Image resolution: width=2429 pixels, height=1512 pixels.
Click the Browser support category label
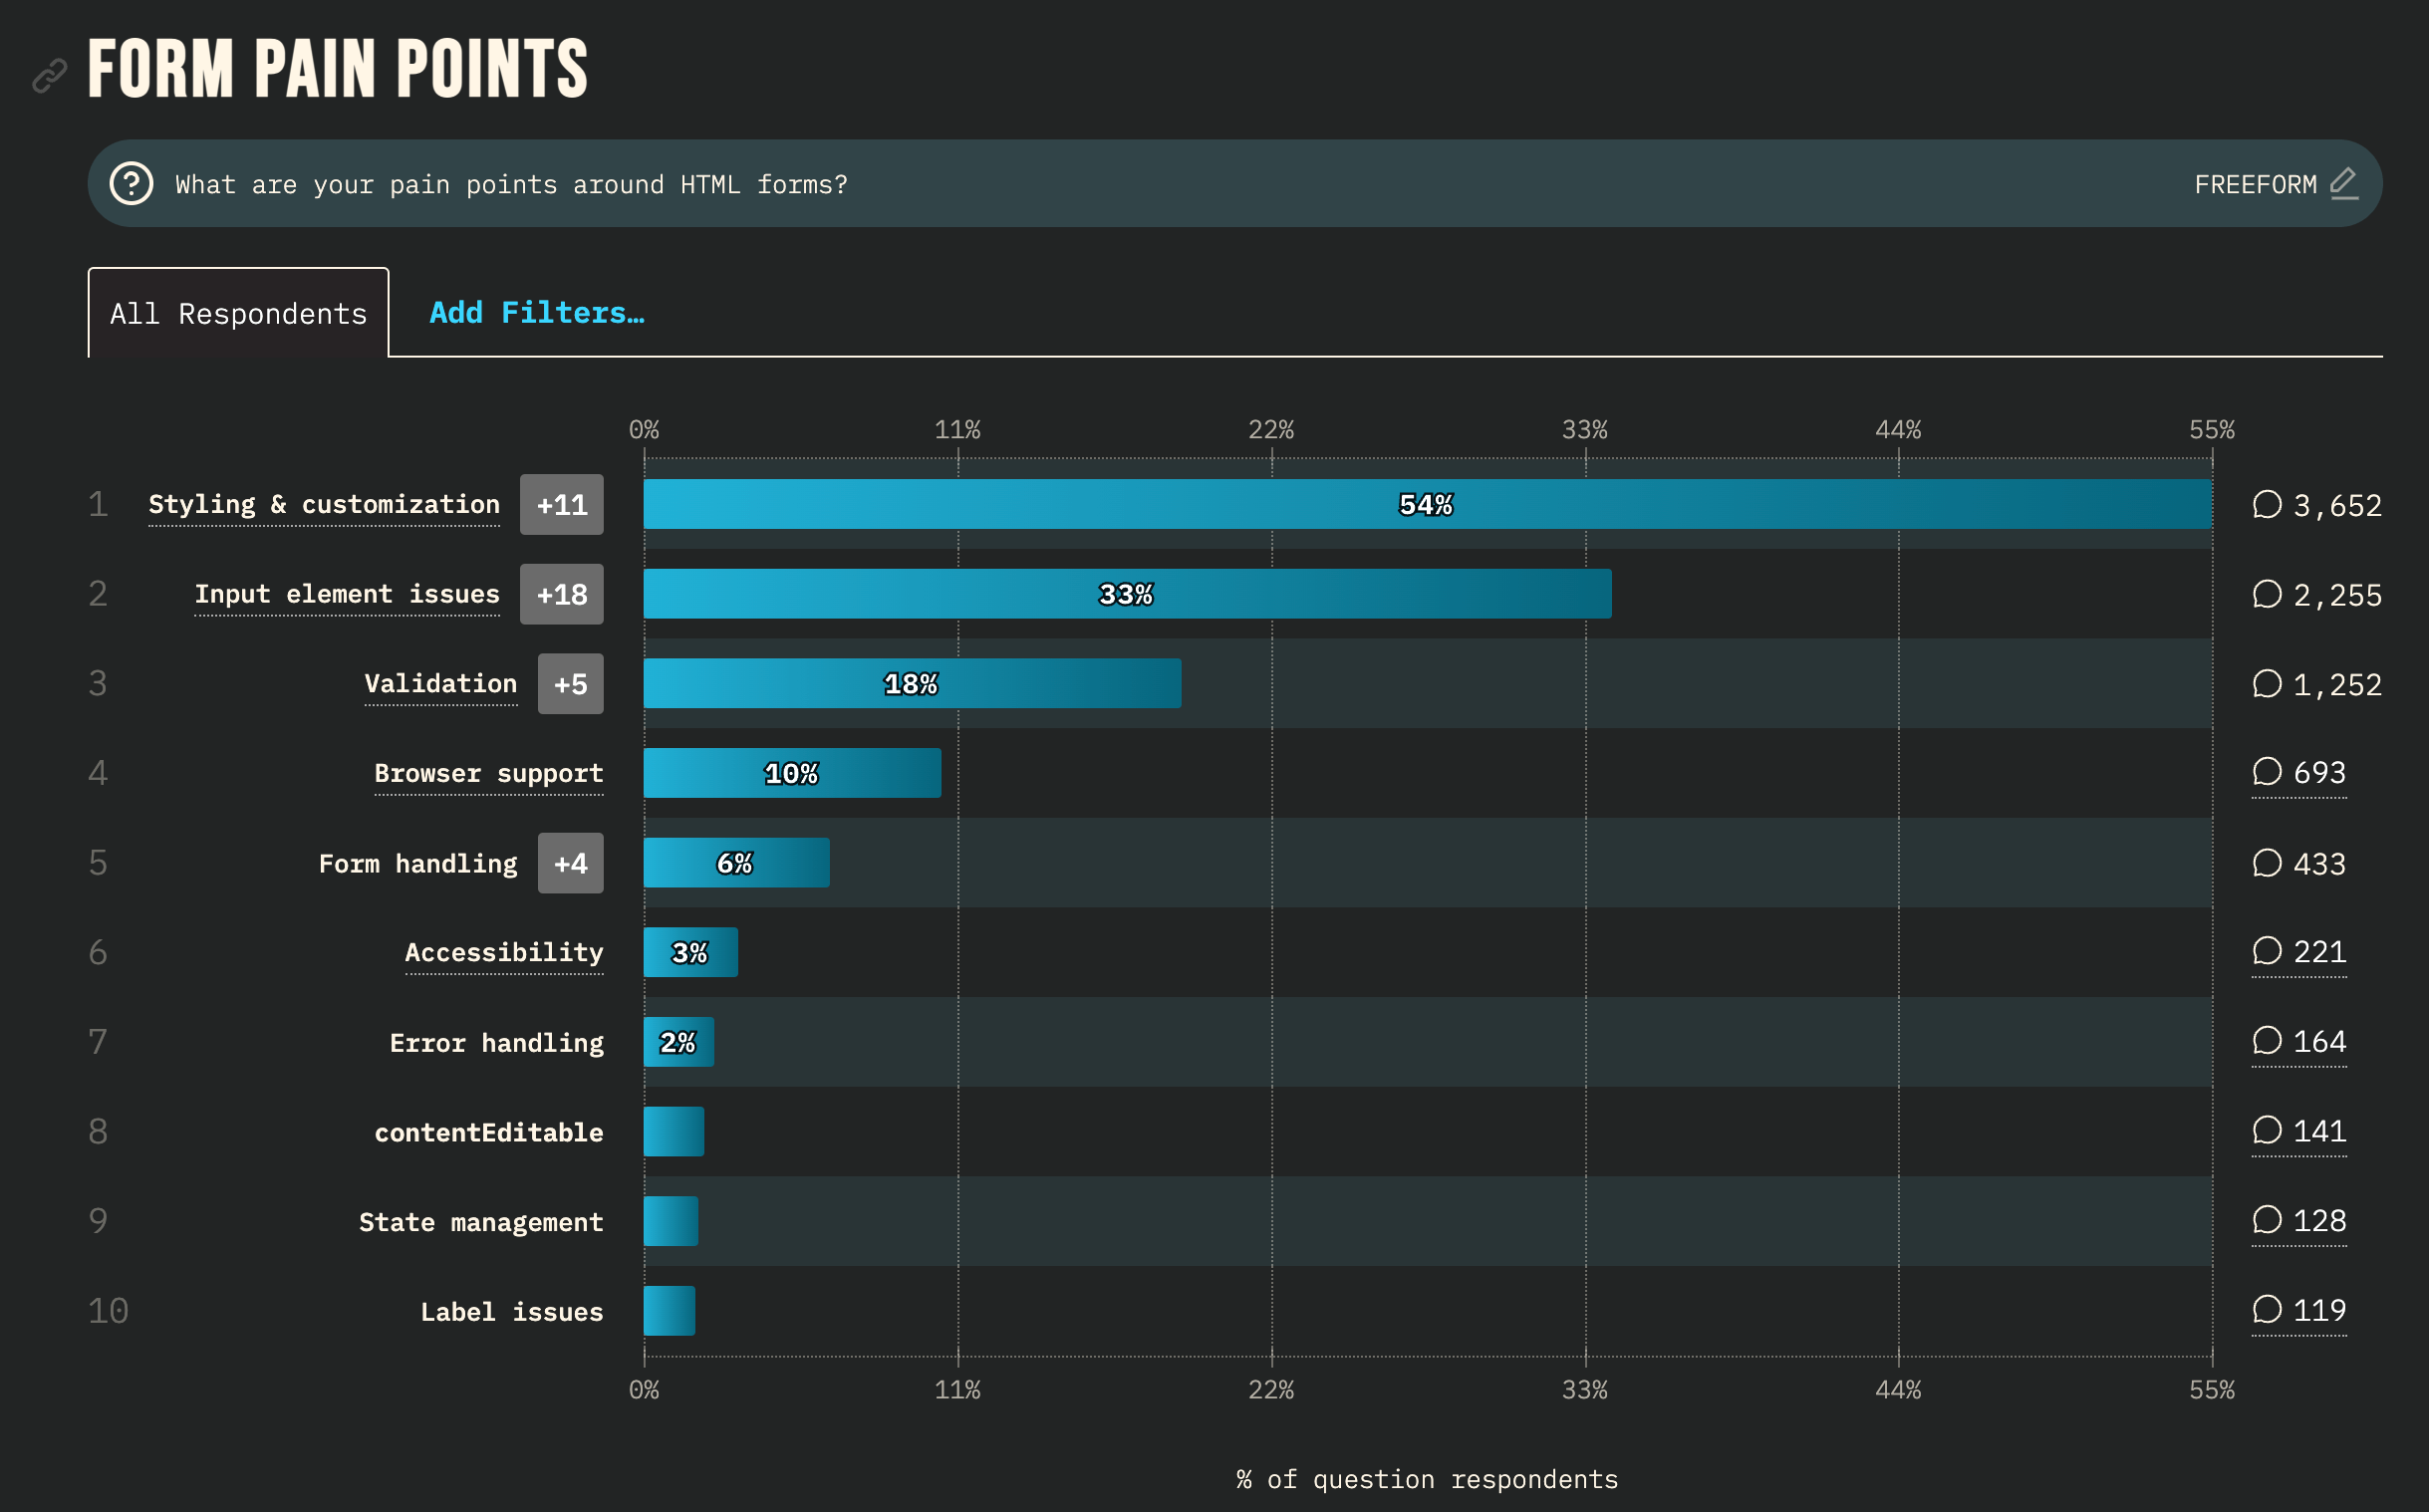pos(488,772)
